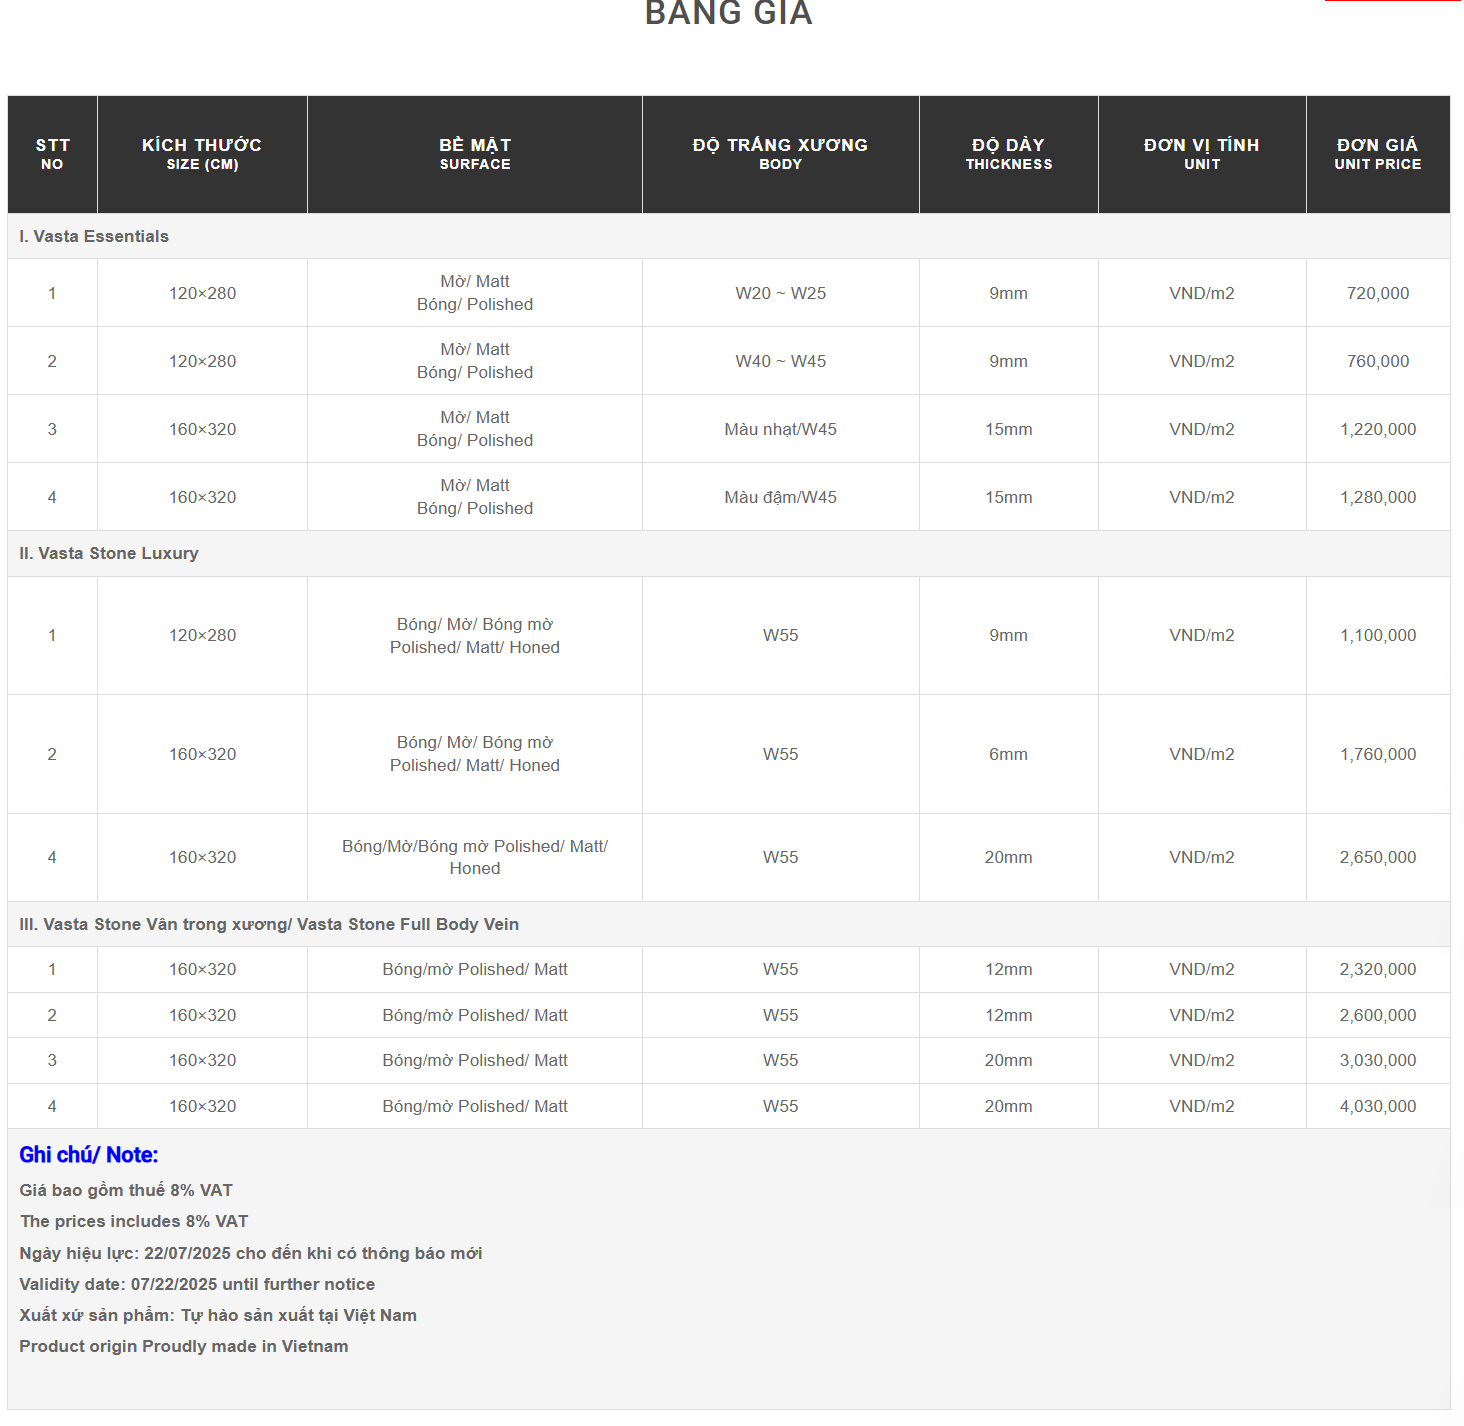The height and width of the screenshot is (1426, 1464).
Task: Click the Màu đậm/W45 cell
Action: pyautogui.click(x=780, y=497)
